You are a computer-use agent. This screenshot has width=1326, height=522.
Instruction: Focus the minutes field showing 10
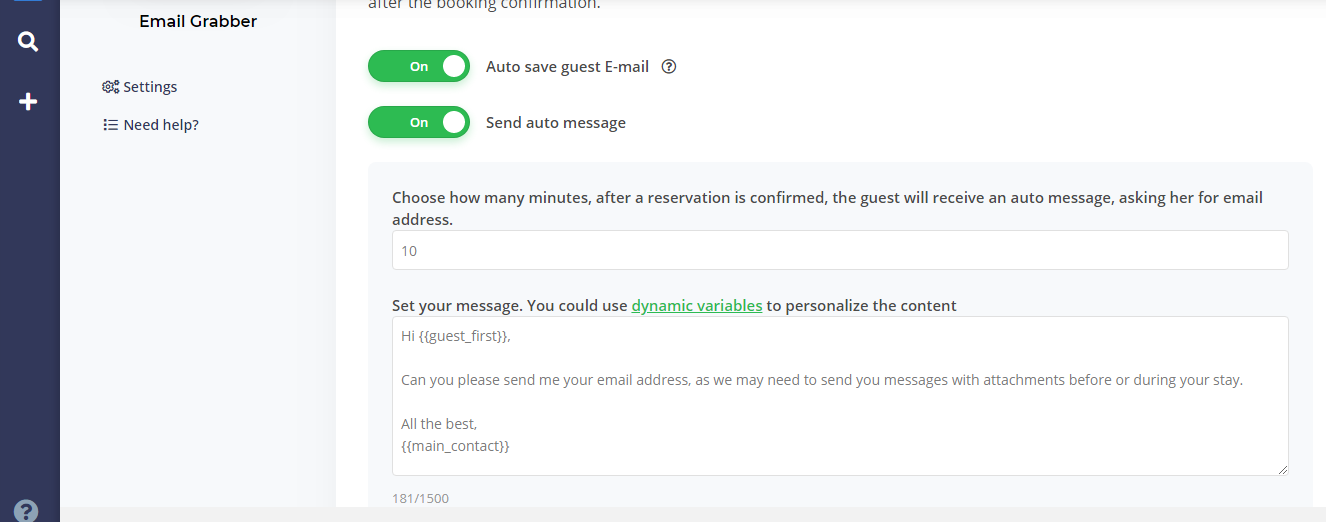click(x=840, y=250)
